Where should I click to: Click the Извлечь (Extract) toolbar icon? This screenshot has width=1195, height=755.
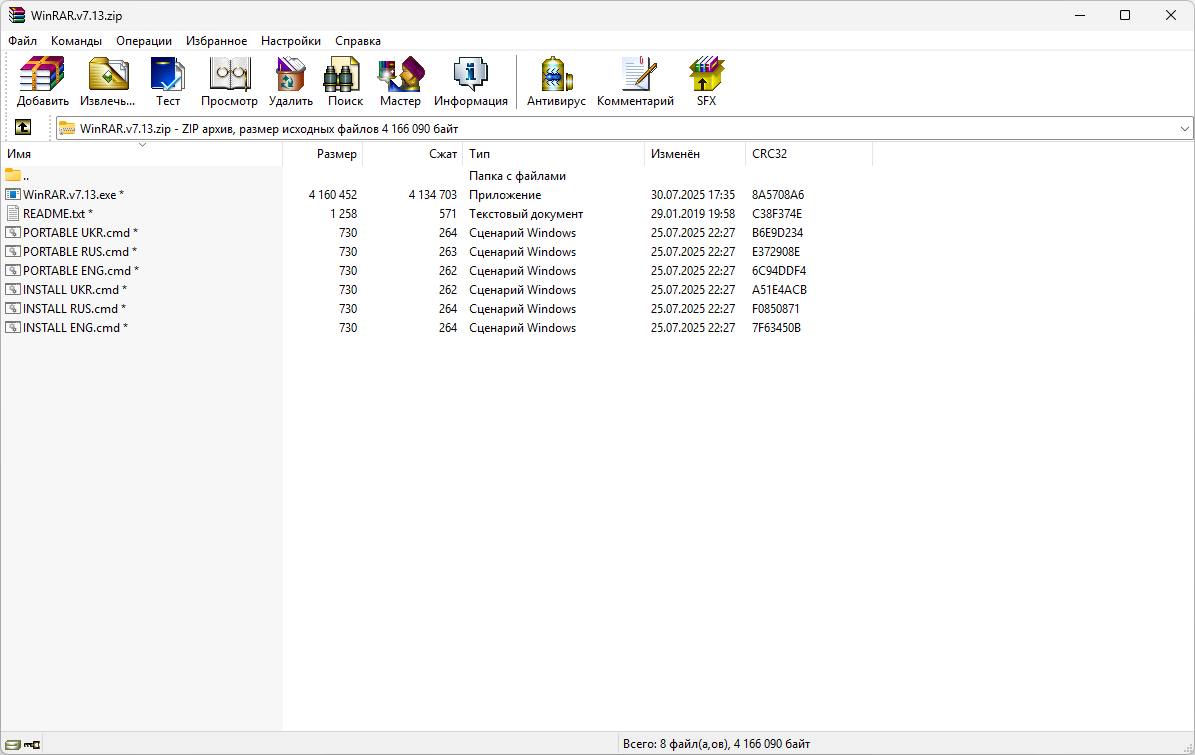(x=107, y=74)
